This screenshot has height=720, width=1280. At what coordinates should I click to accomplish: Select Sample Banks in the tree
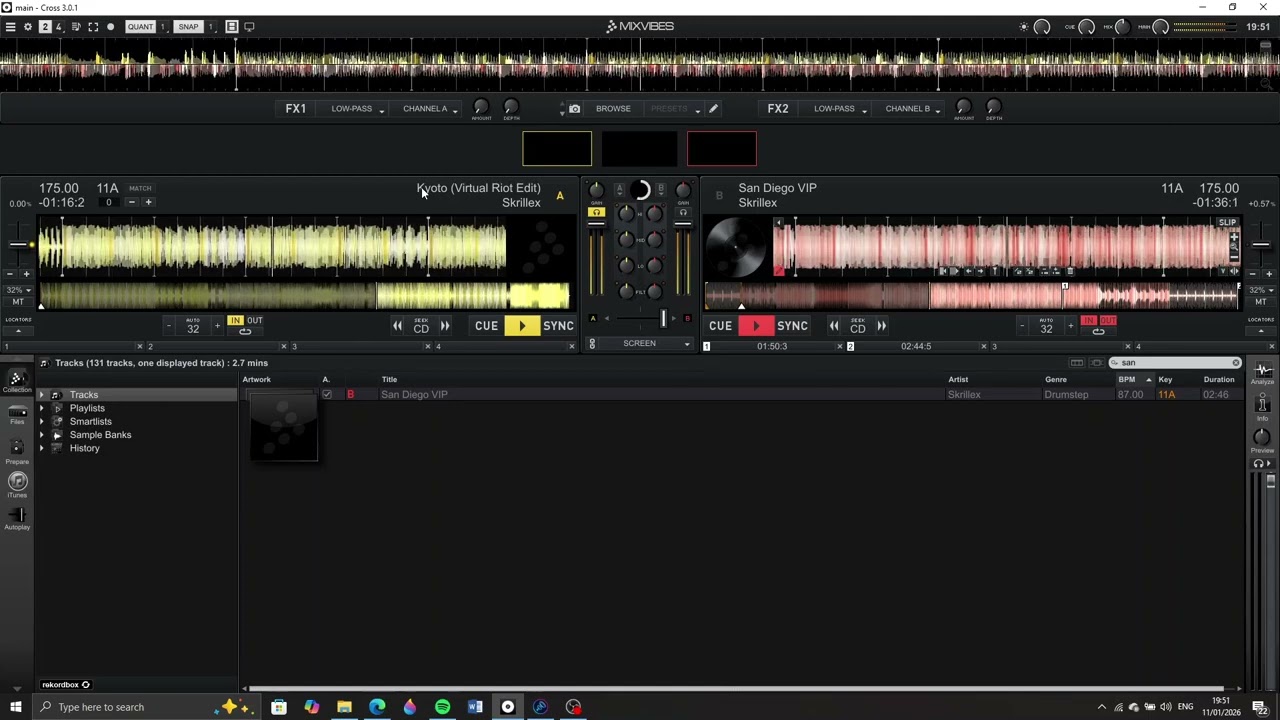(100, 435)
